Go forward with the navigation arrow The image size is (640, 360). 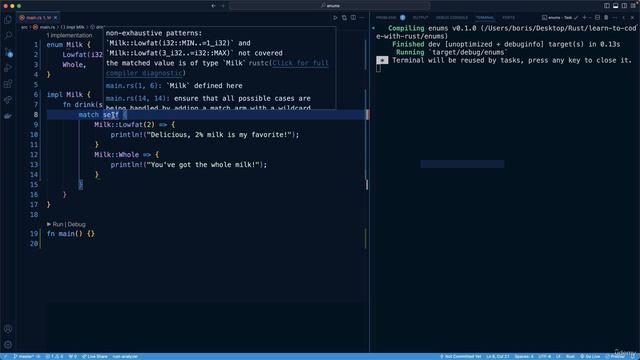click(x=223, y=6)
